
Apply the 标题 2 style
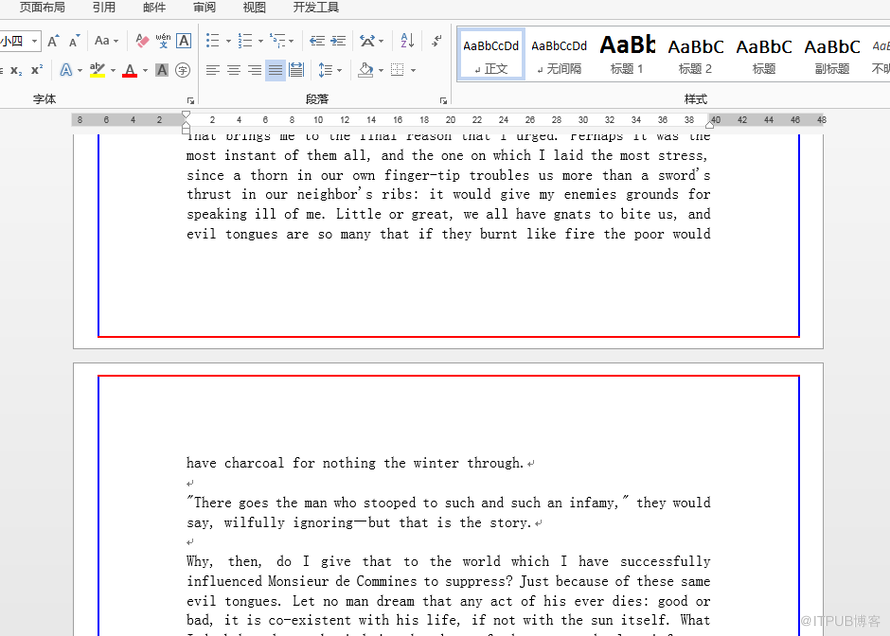pyautogui.click(x=695, y=54)
